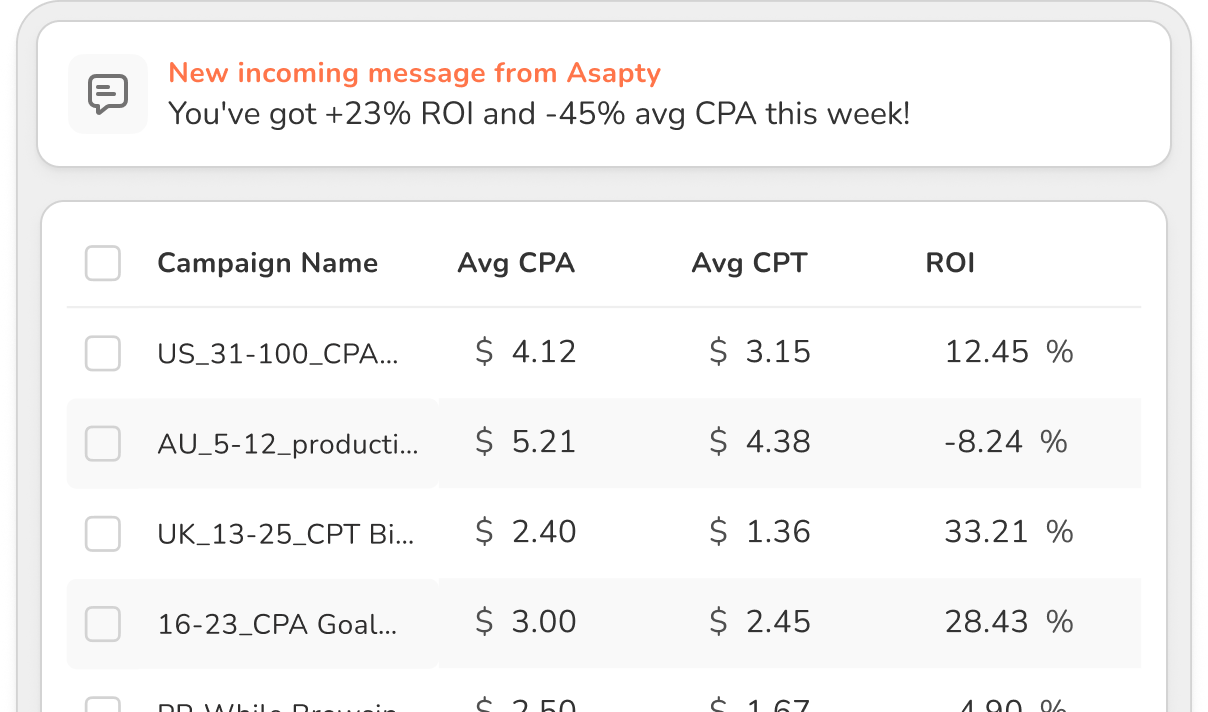
Task: Check the UK_13-25_CPT Bi campaign checkbox
Action: [x=102, y=533]
